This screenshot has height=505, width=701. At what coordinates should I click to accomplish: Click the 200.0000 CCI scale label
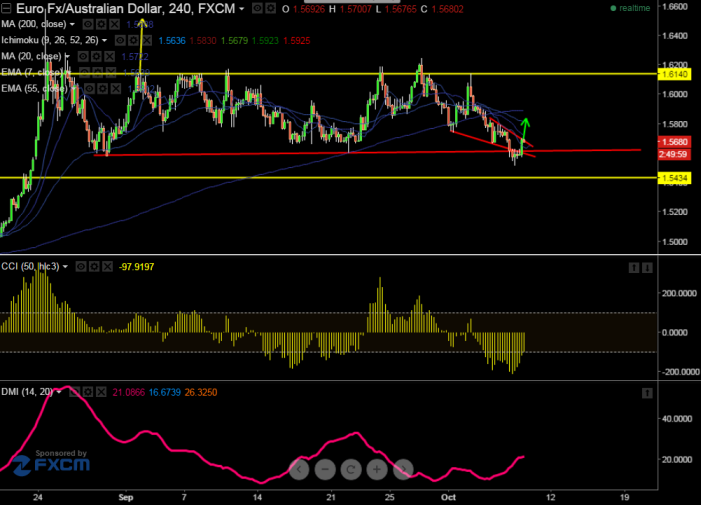click(679, 293)
